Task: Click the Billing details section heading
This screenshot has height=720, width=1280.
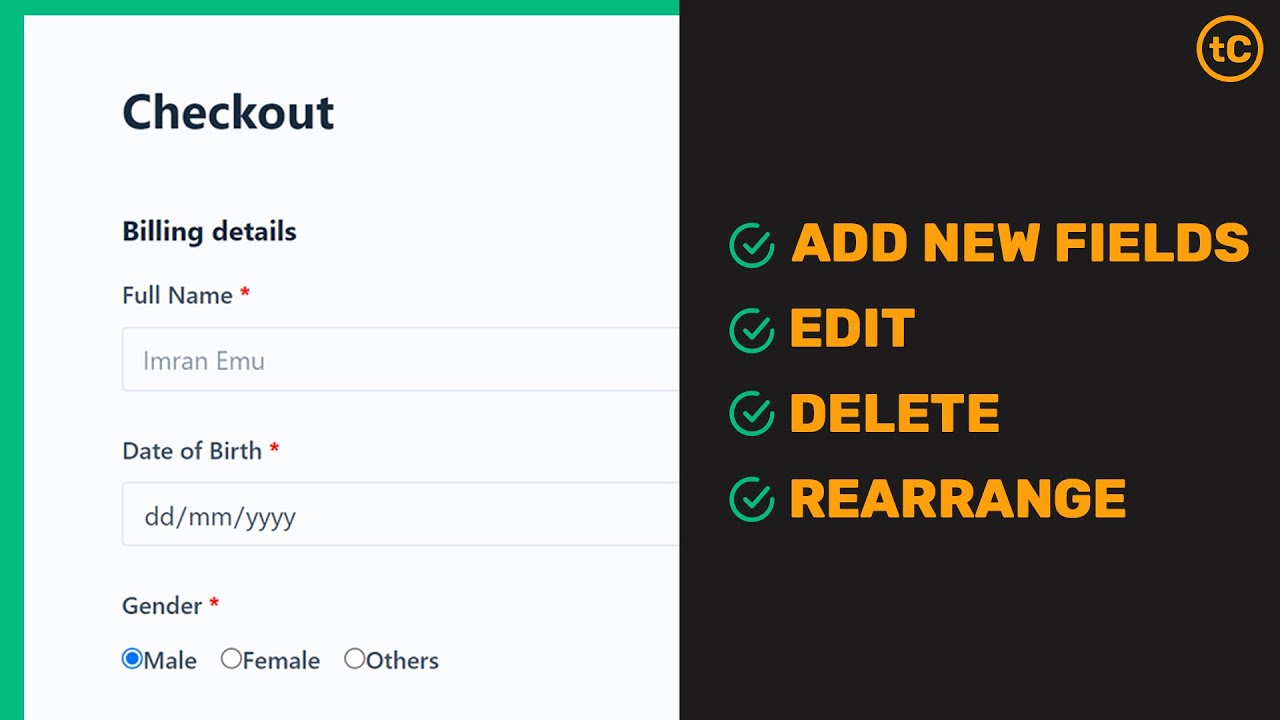Action: (x=209, y=231)
